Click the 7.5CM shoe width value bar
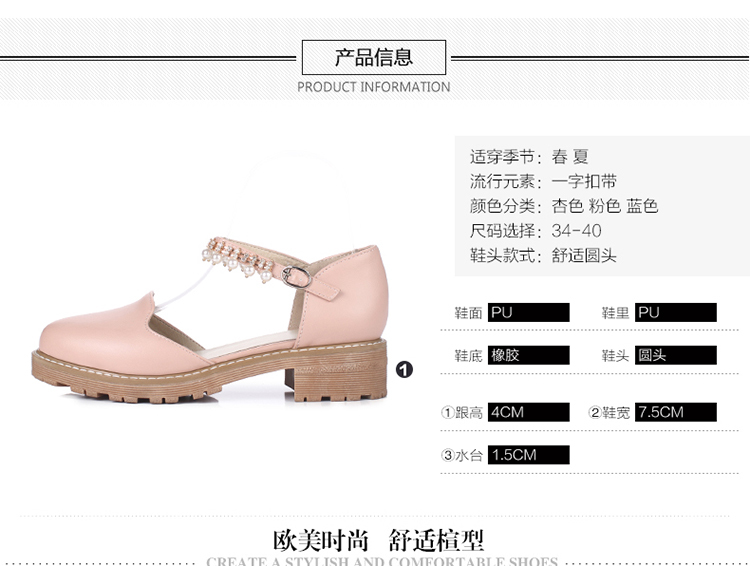The image size is (750, 566). coord(675,412)
